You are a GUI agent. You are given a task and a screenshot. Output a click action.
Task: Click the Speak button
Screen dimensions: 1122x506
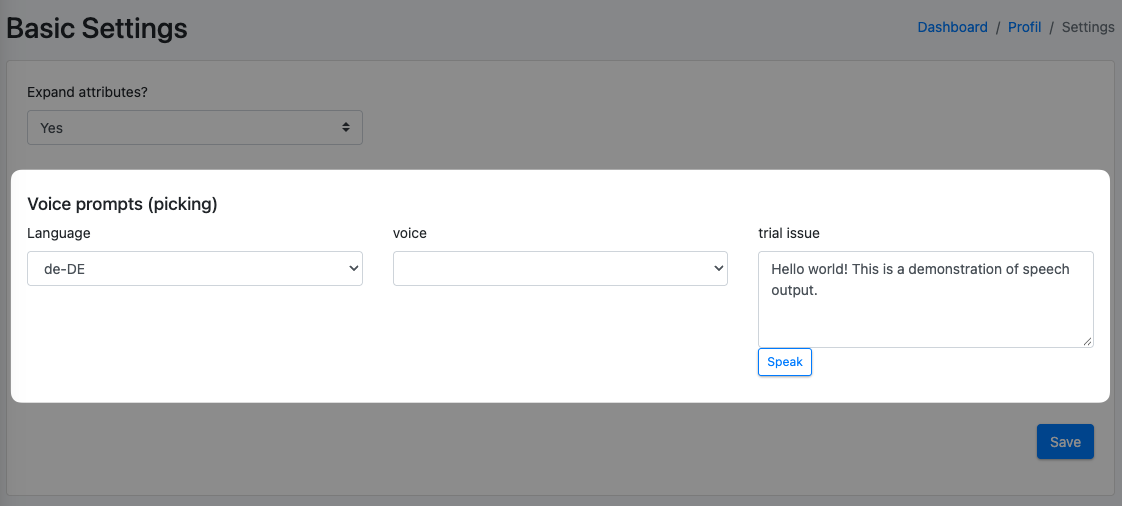click(785, 362)
